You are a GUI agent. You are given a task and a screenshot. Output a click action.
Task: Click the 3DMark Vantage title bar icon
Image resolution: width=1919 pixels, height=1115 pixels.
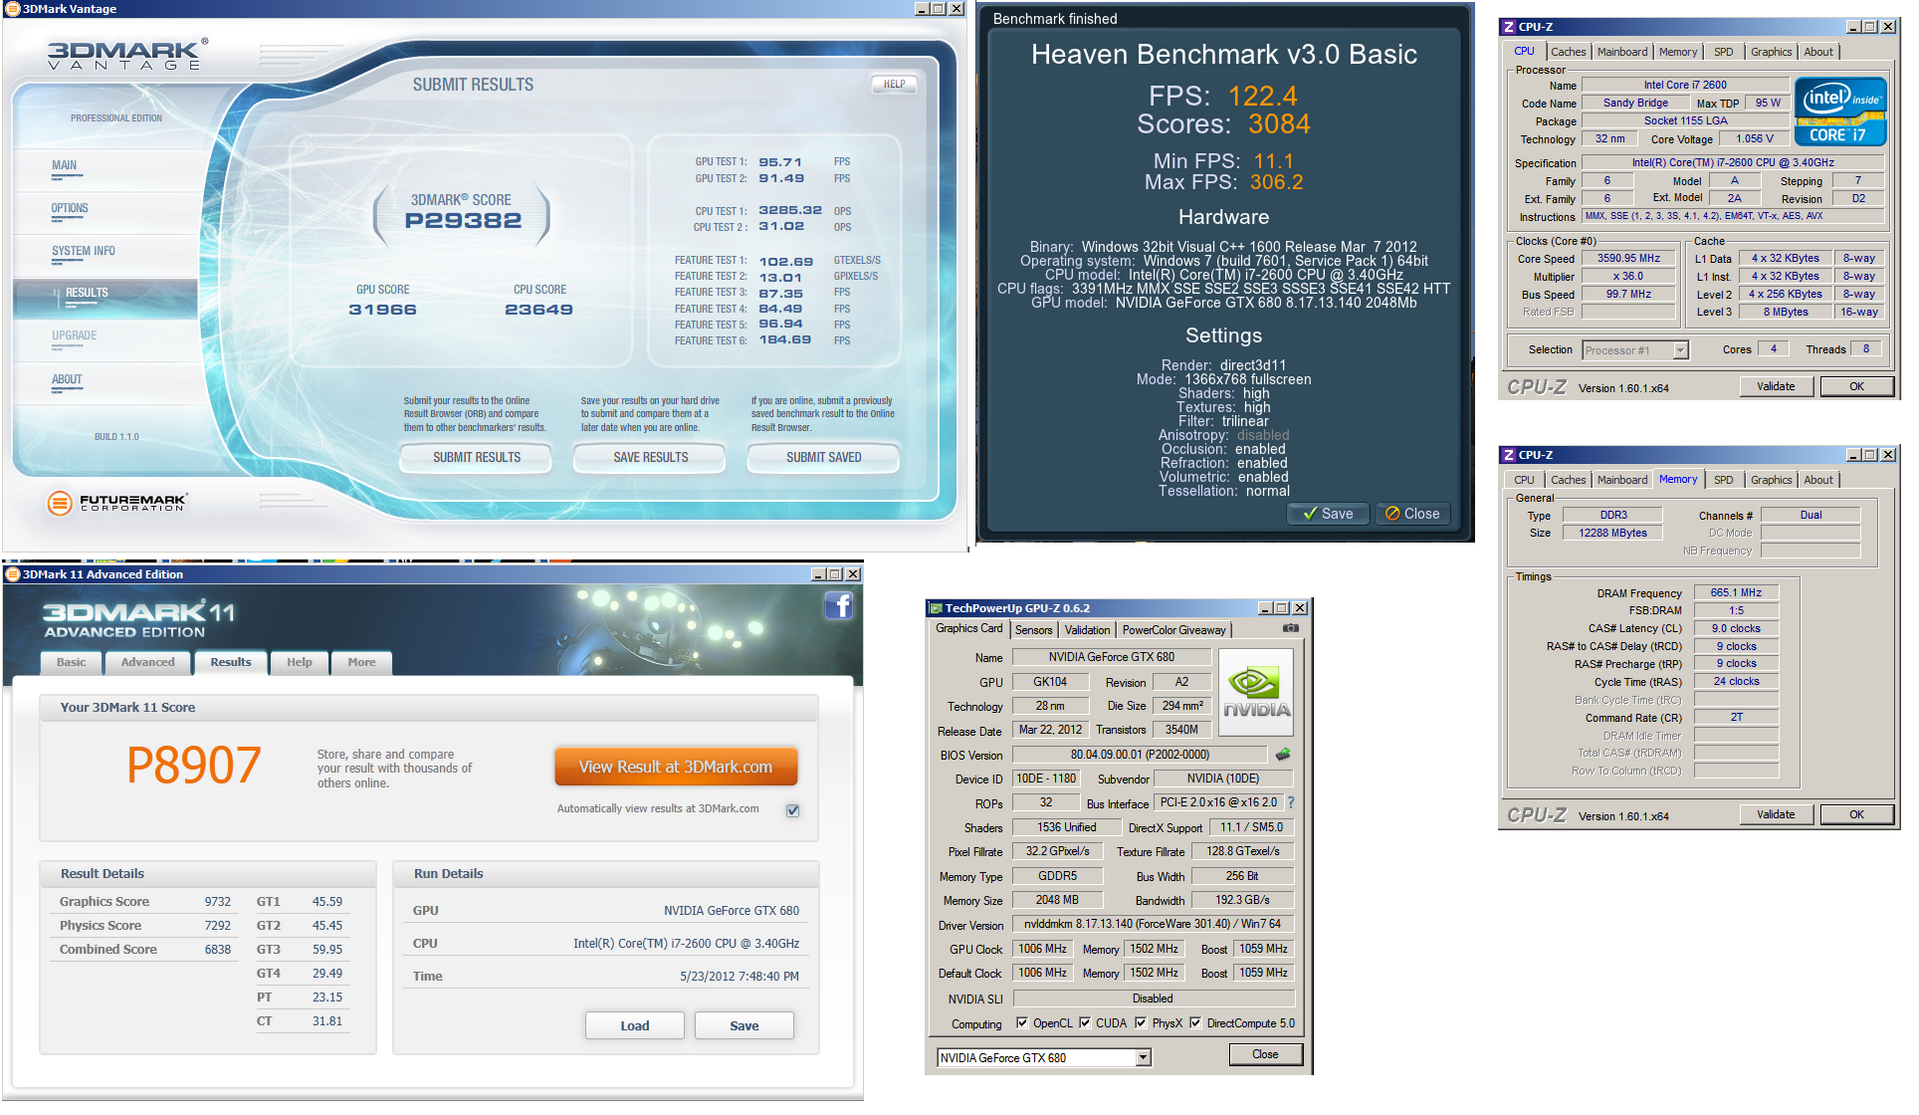12,9
